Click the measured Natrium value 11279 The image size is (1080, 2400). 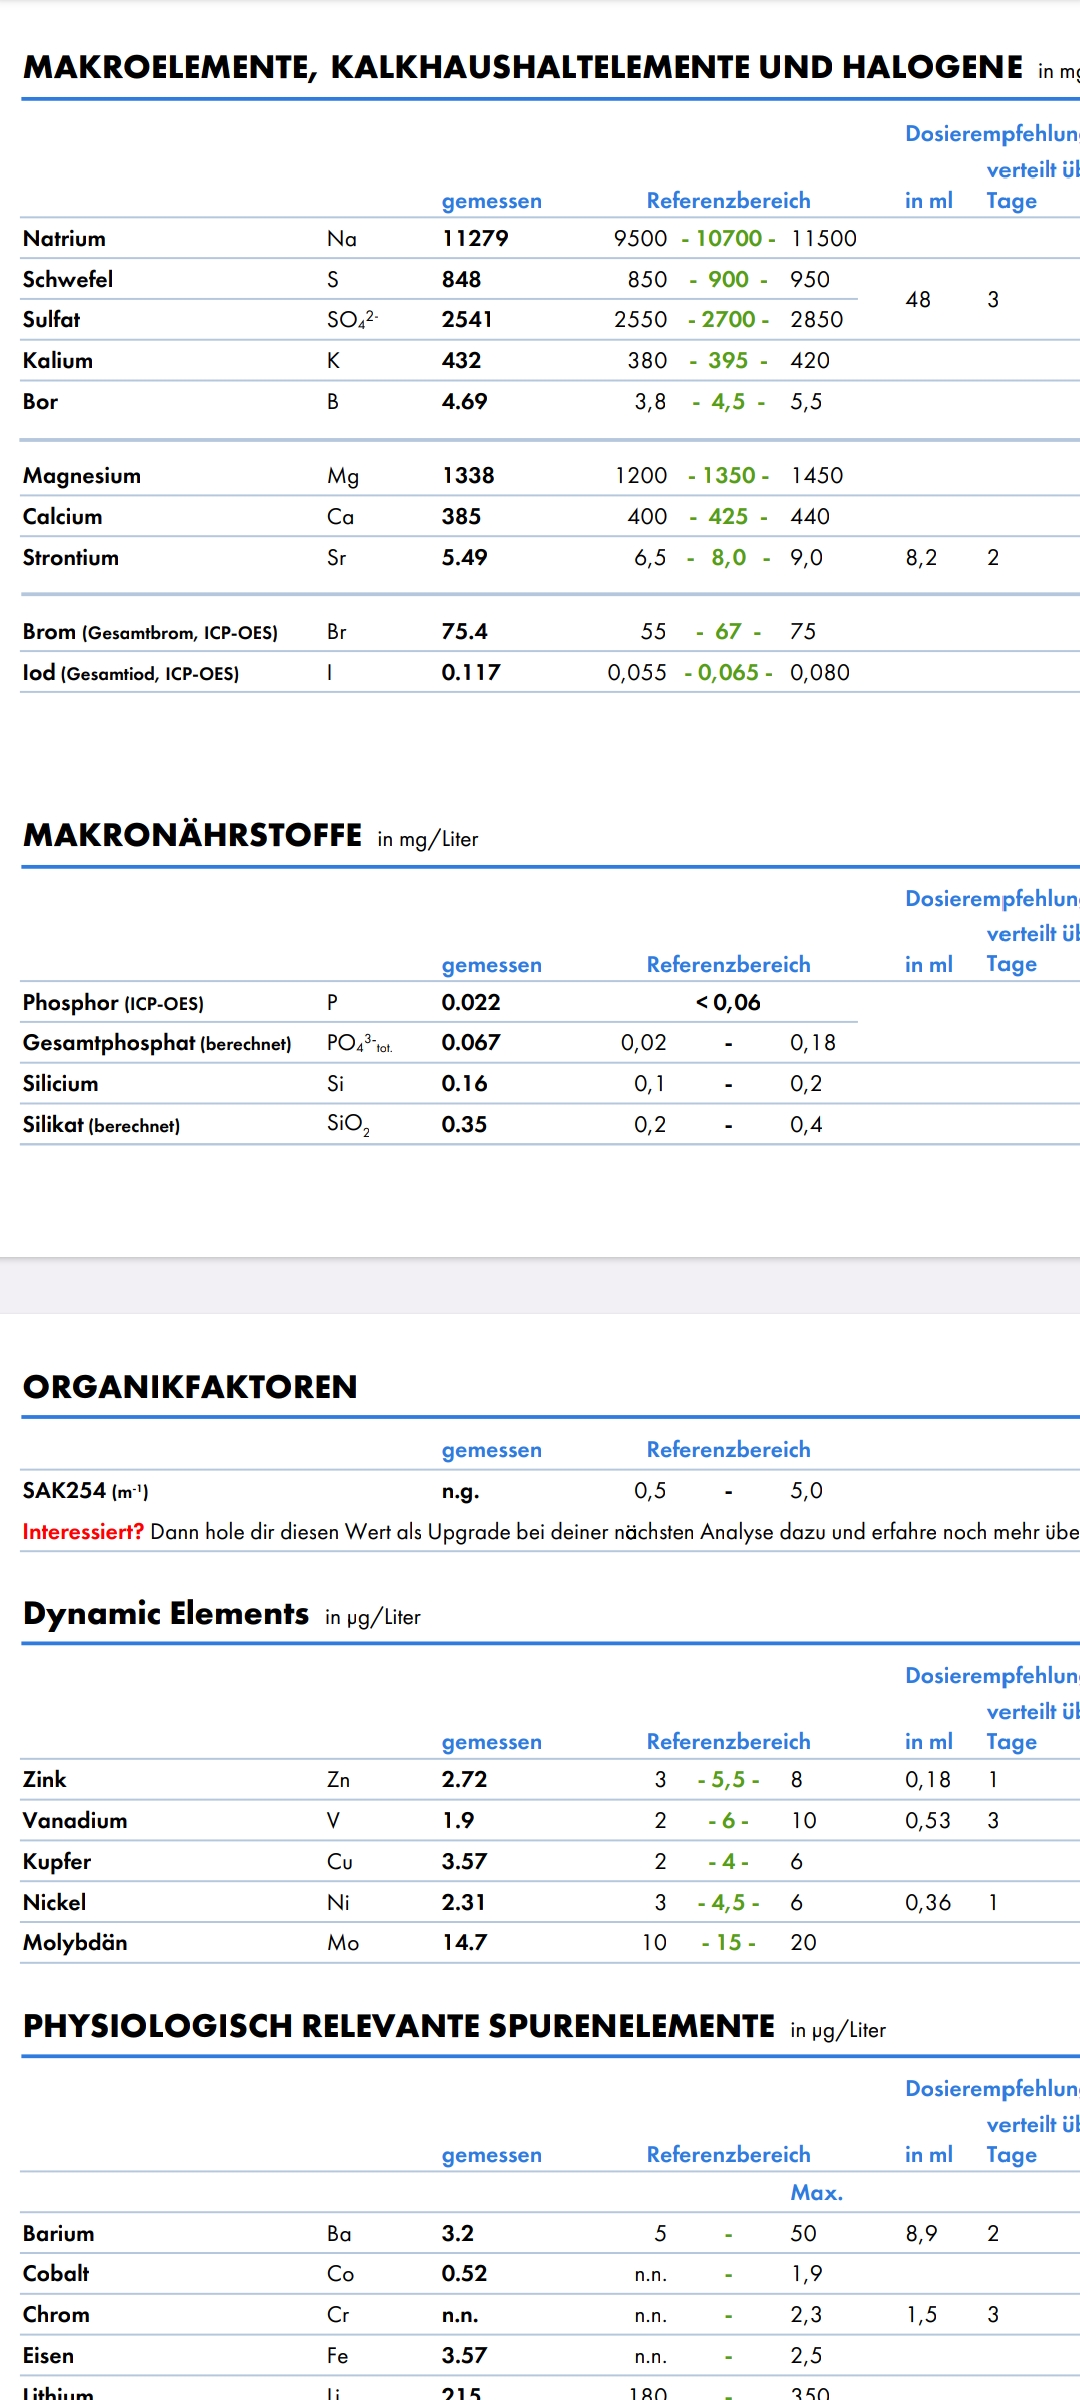coord(475,238)
